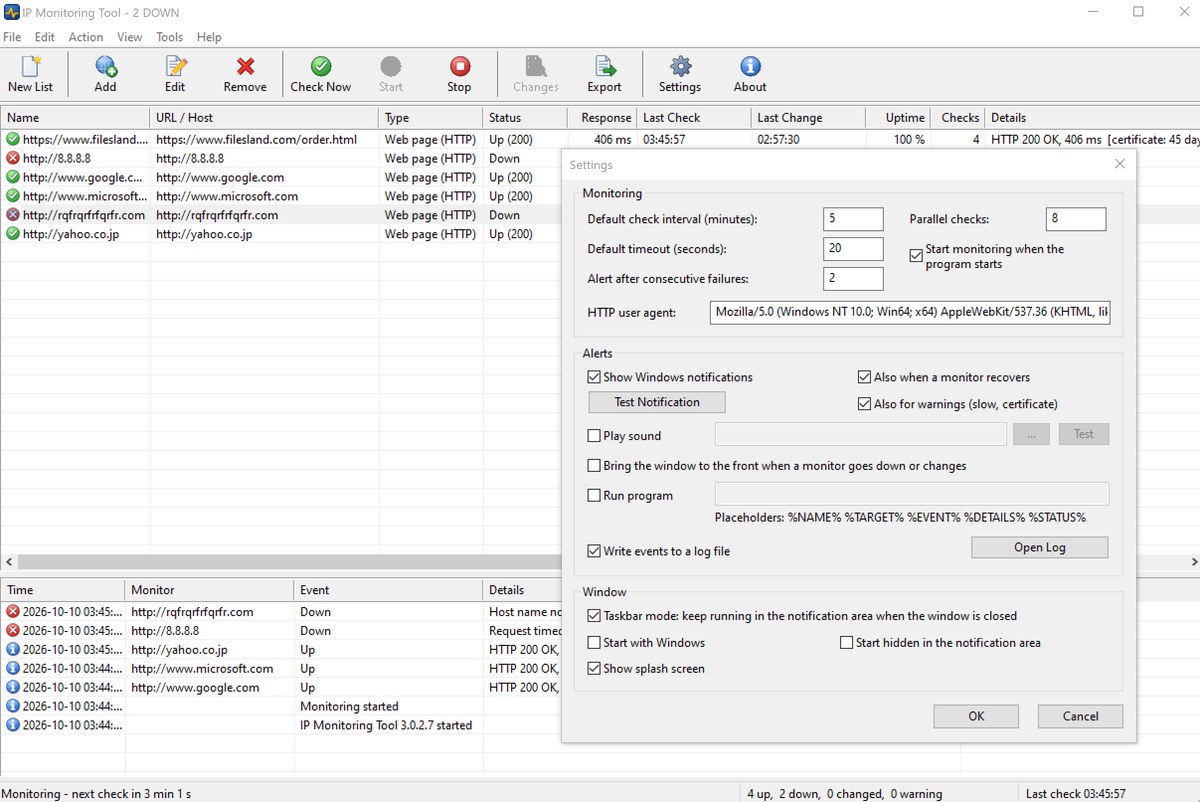
Task: Click the New List toolbar icon
Action: (30, 67)
